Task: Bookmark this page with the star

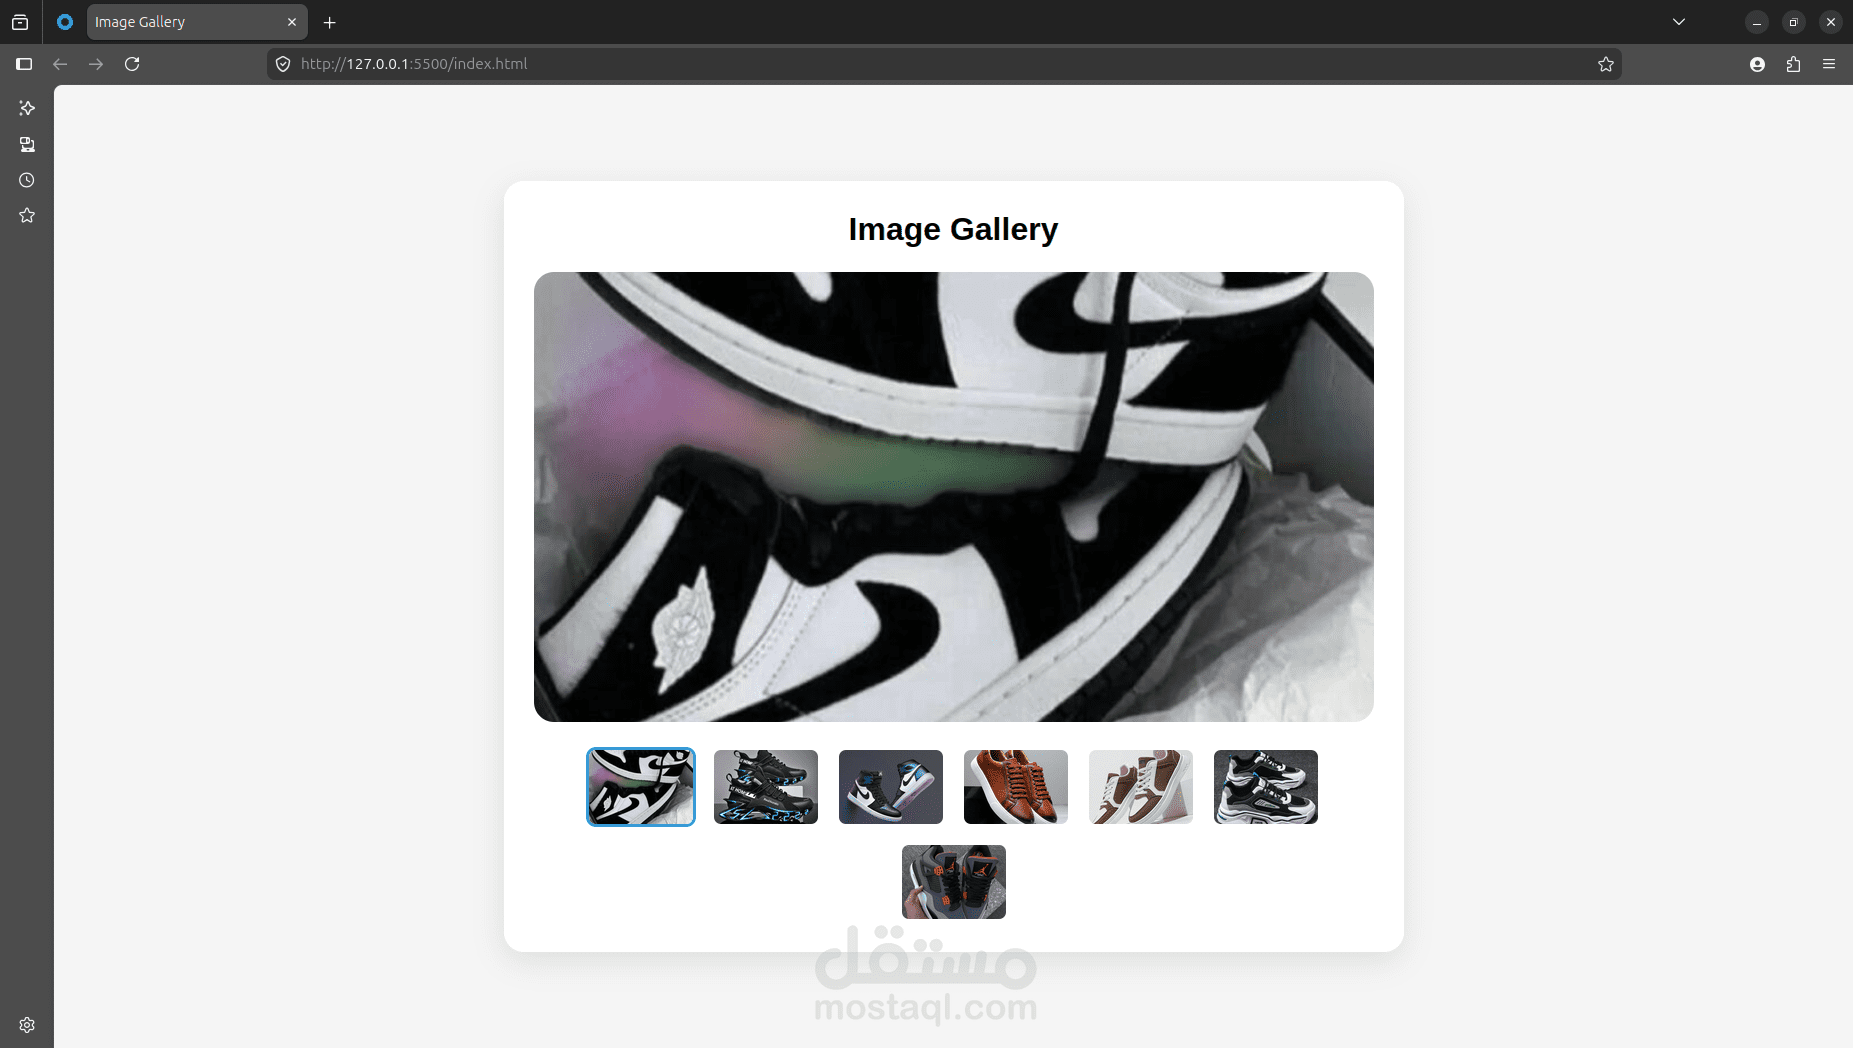Action: (x=1606, y=64)
